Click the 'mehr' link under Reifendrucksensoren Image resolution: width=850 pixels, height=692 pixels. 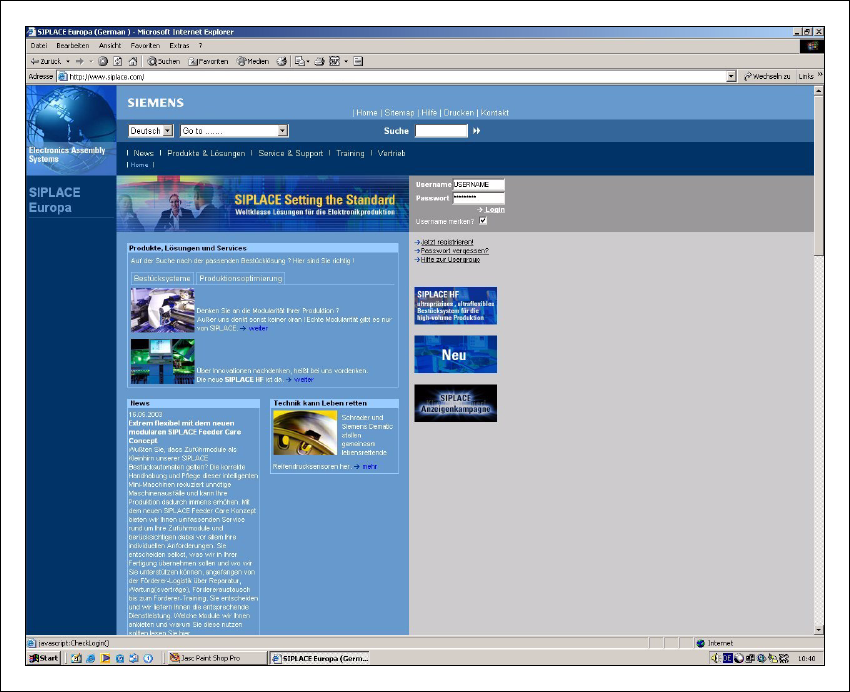370,467
